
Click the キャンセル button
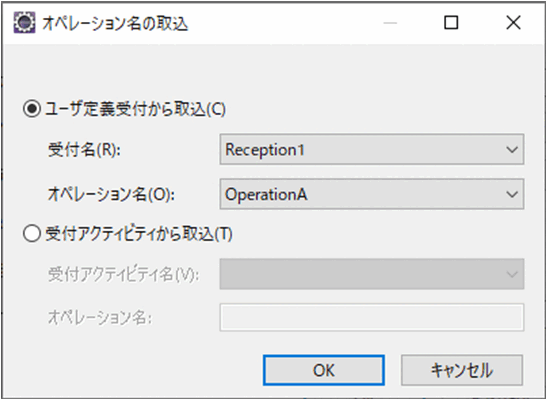pyautogui.click(x=462, y=370)
